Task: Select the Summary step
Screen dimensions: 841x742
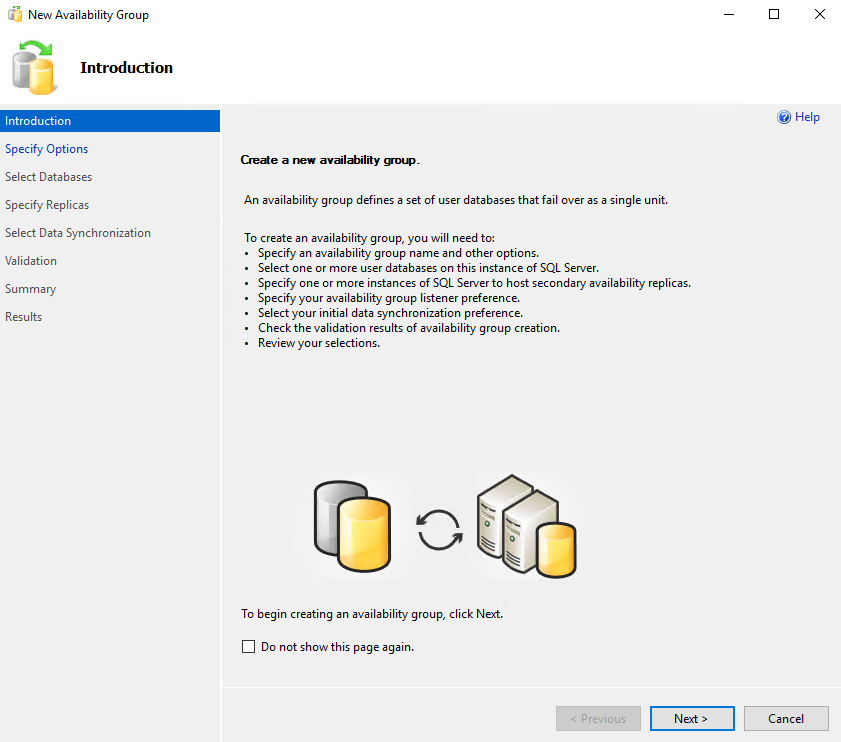Action: pos(31,289)
